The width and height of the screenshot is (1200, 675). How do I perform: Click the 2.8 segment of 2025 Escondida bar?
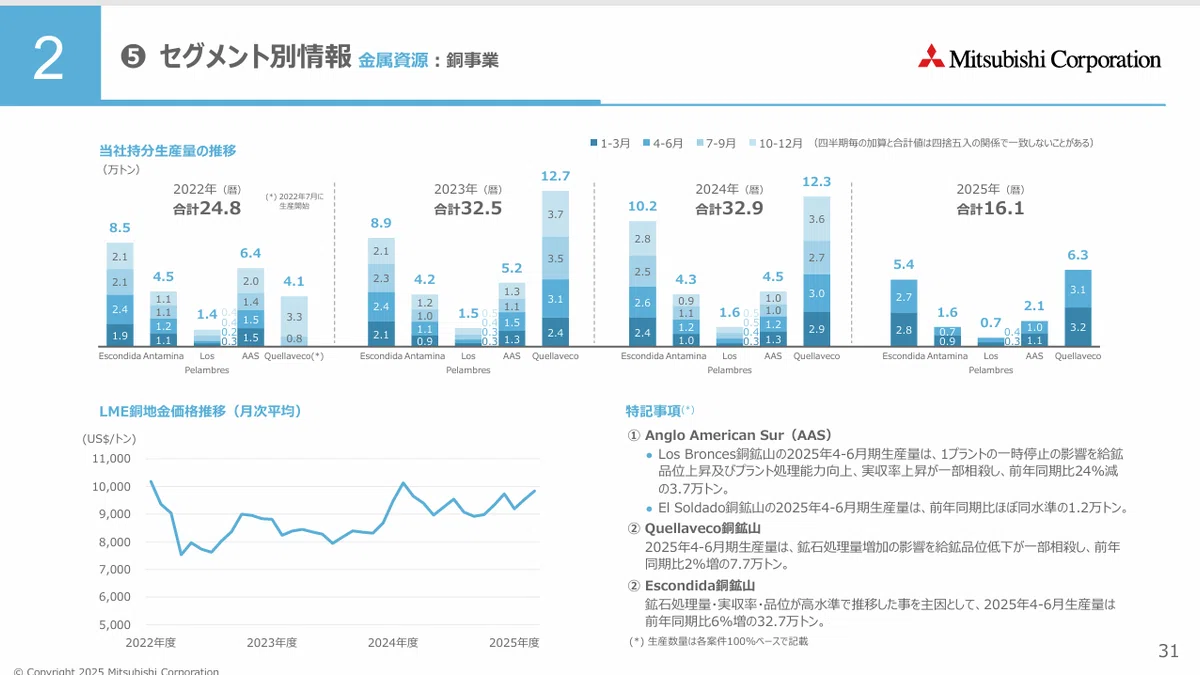coord(904,330)
